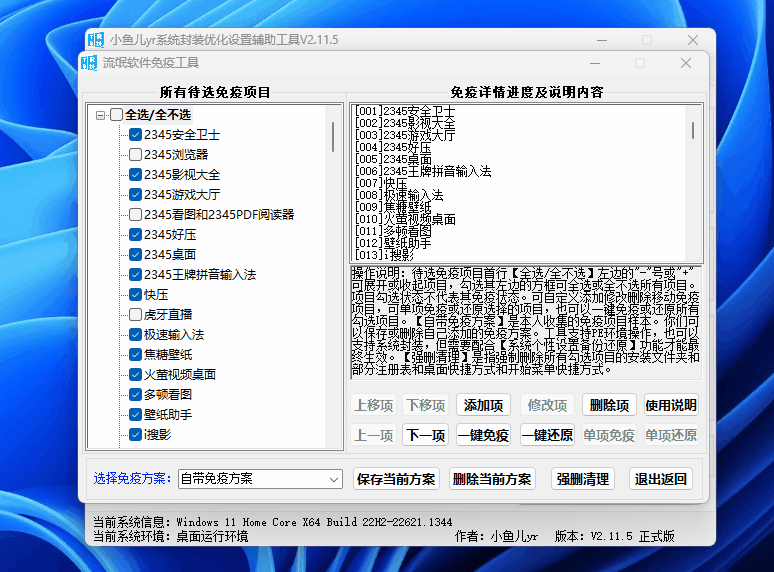Click the 删除项 button
This screenshot has height=572, width=774.
[x=609, y=405]
